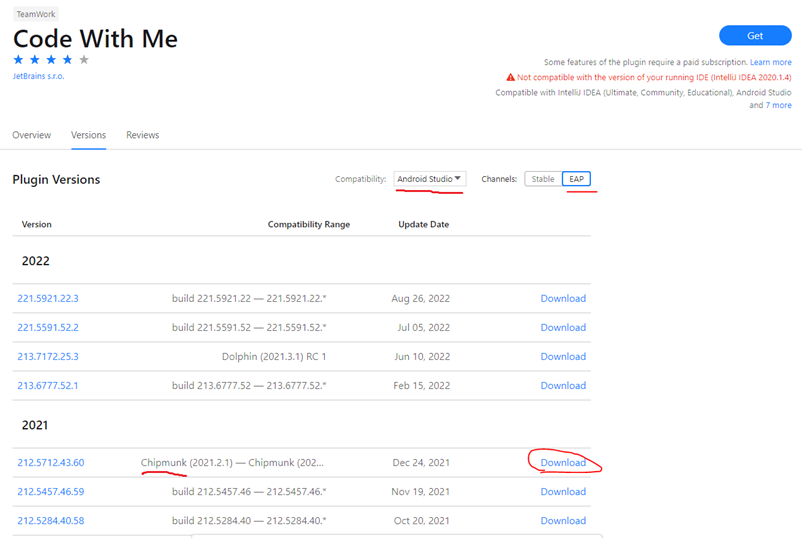Open JetBrains s.r.o. vendor page
This screenshot has width=802, height=538.
tap(38, 76)
